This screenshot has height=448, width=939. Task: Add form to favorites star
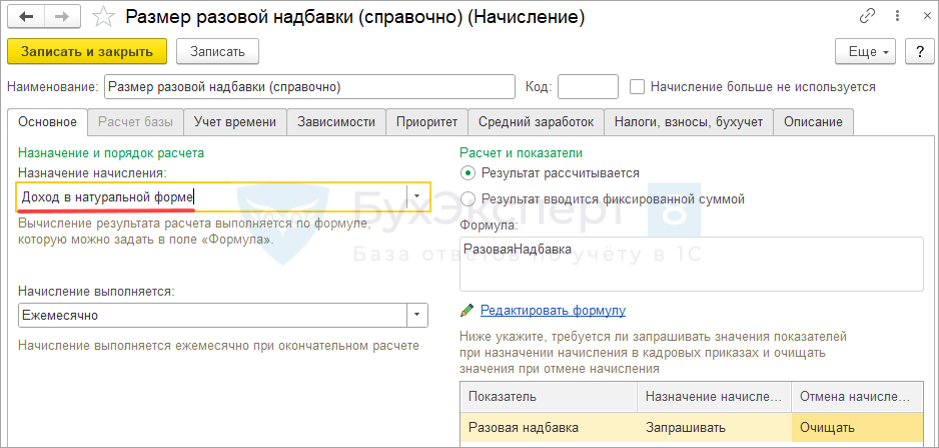tap(102, 17)
